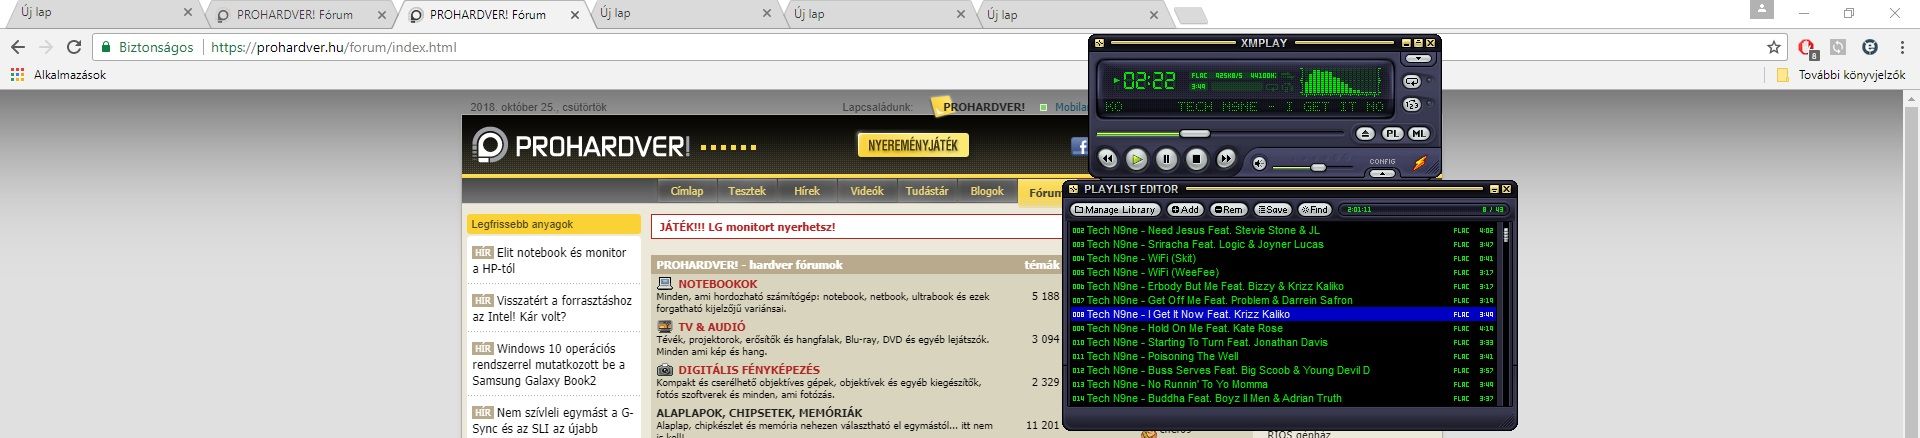The image size is (1920, 438).
Task: Click the red Opera-style extension icon
Action: tap(1807, 47)
